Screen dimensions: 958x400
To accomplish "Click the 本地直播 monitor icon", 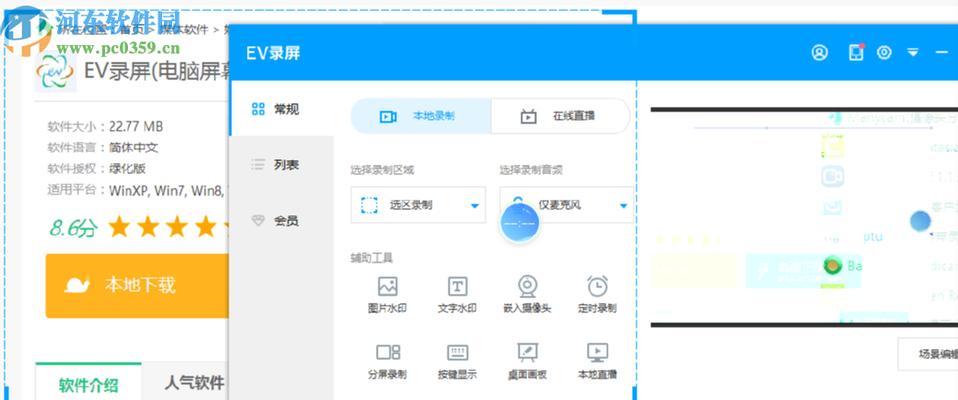I will (598, 352).
